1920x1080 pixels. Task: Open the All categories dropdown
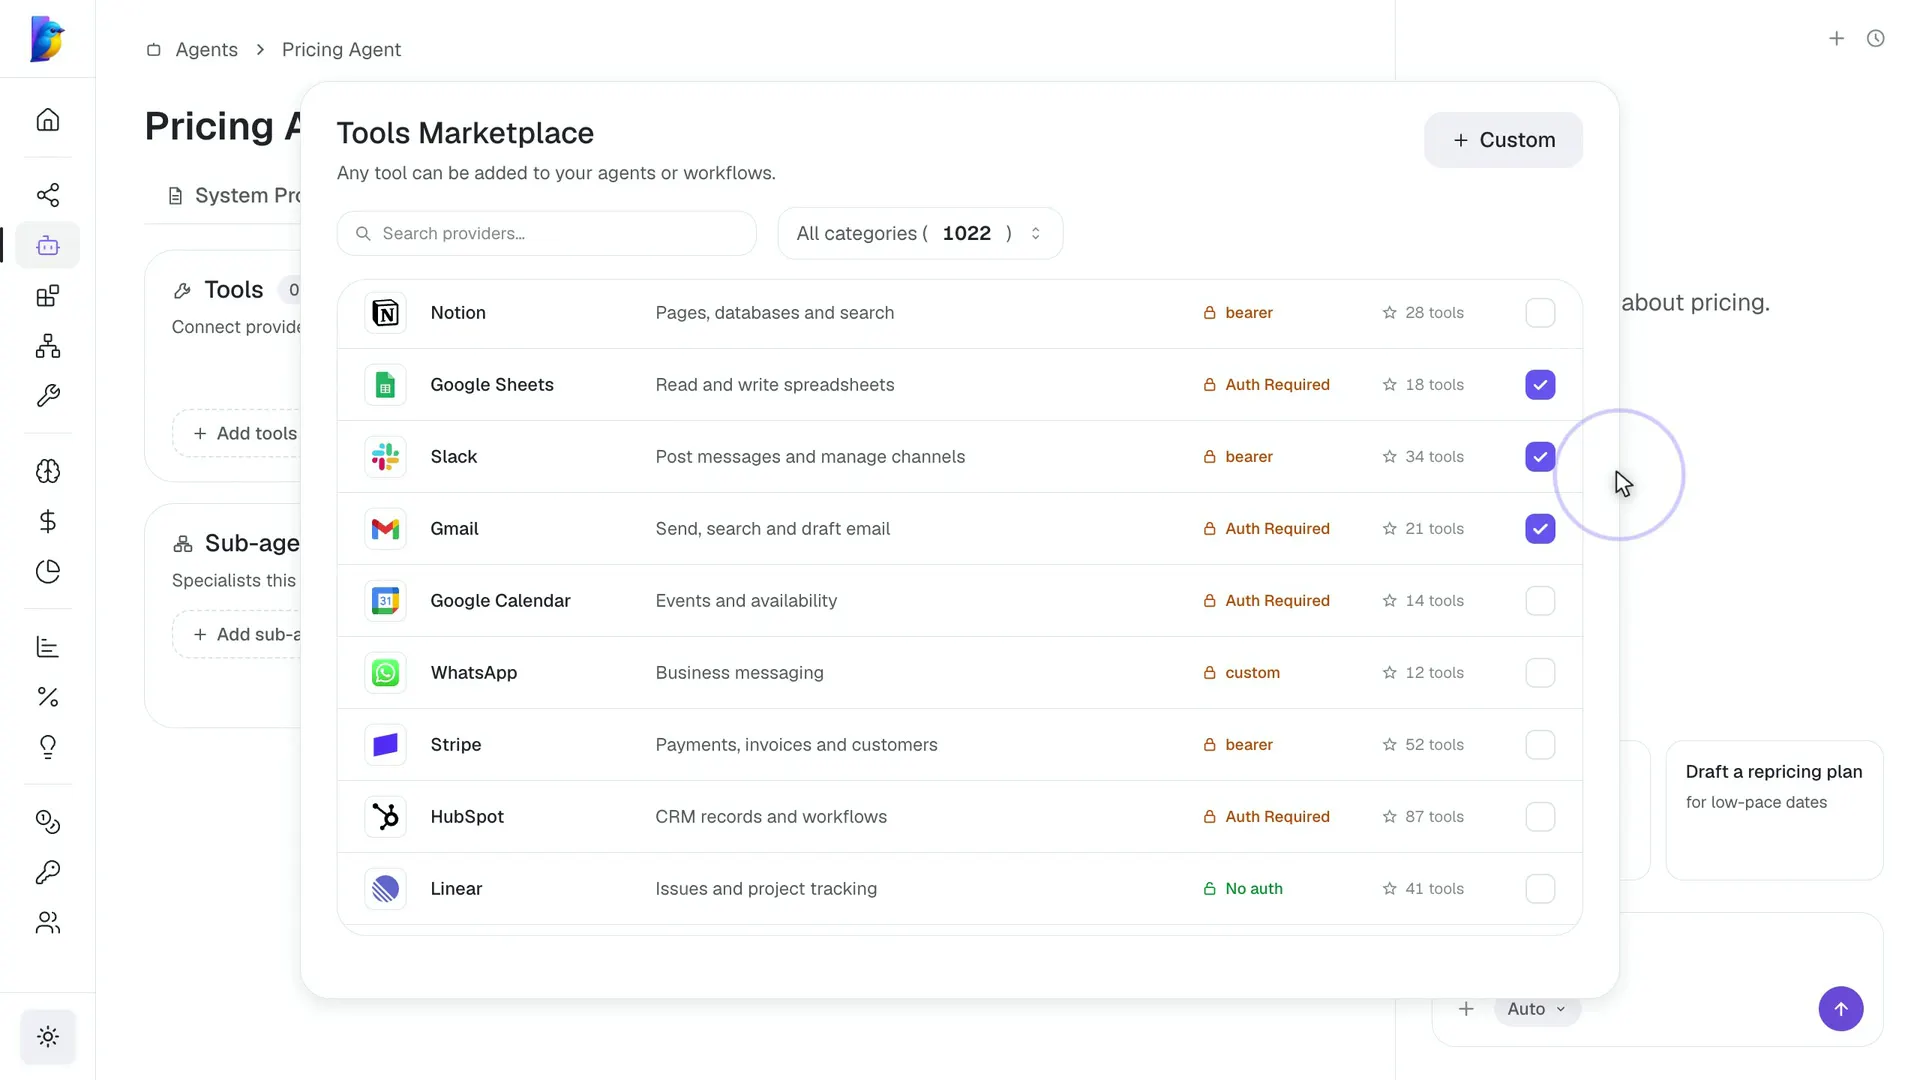point(920,233)
